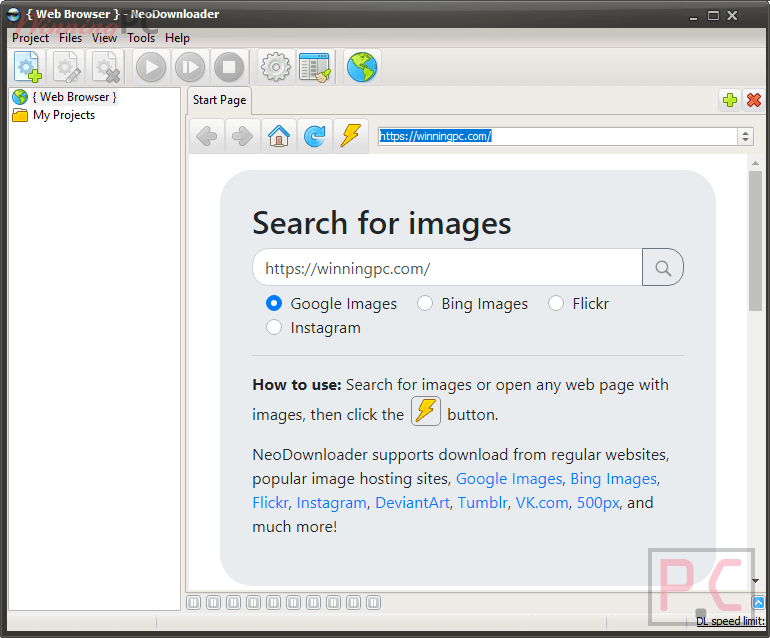Image resolution: width=770 pixels, height=638 pixels.
Task: Select Bing Images radio button
Action: click(x=425, y=303)
